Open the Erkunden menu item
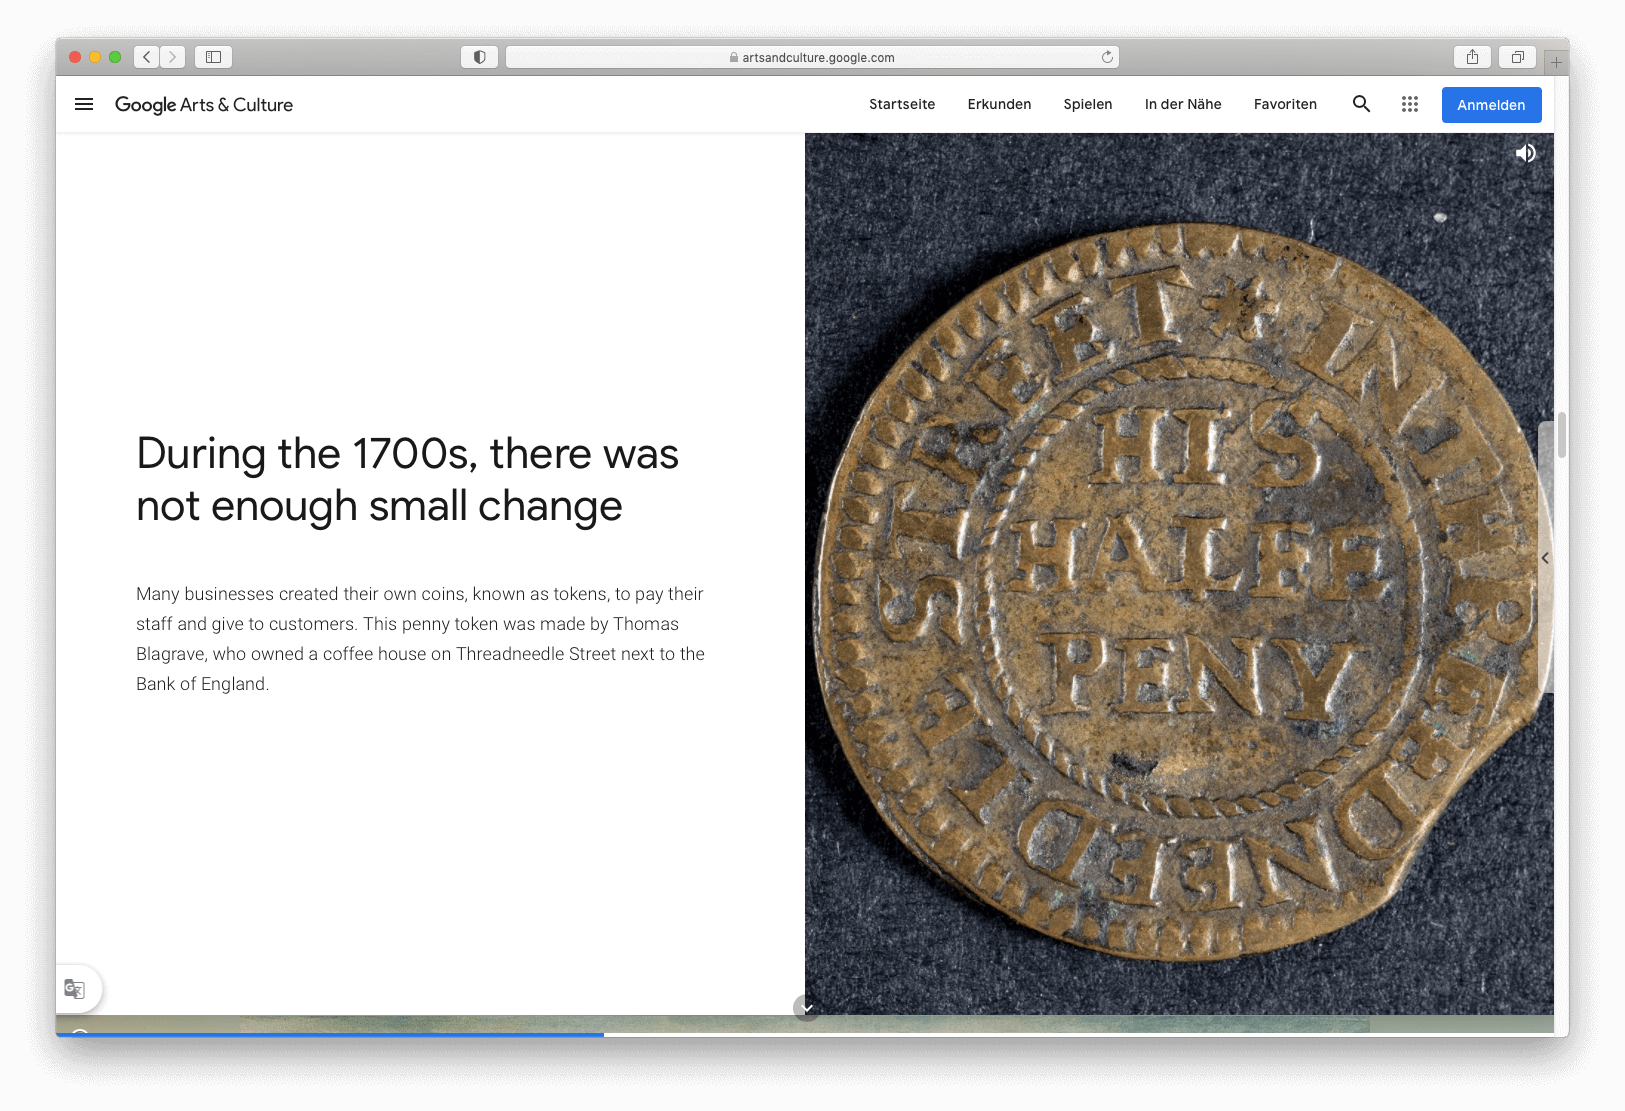Image resolution: width=1625 pixels, height=1111 pixels. coord(999,104)
